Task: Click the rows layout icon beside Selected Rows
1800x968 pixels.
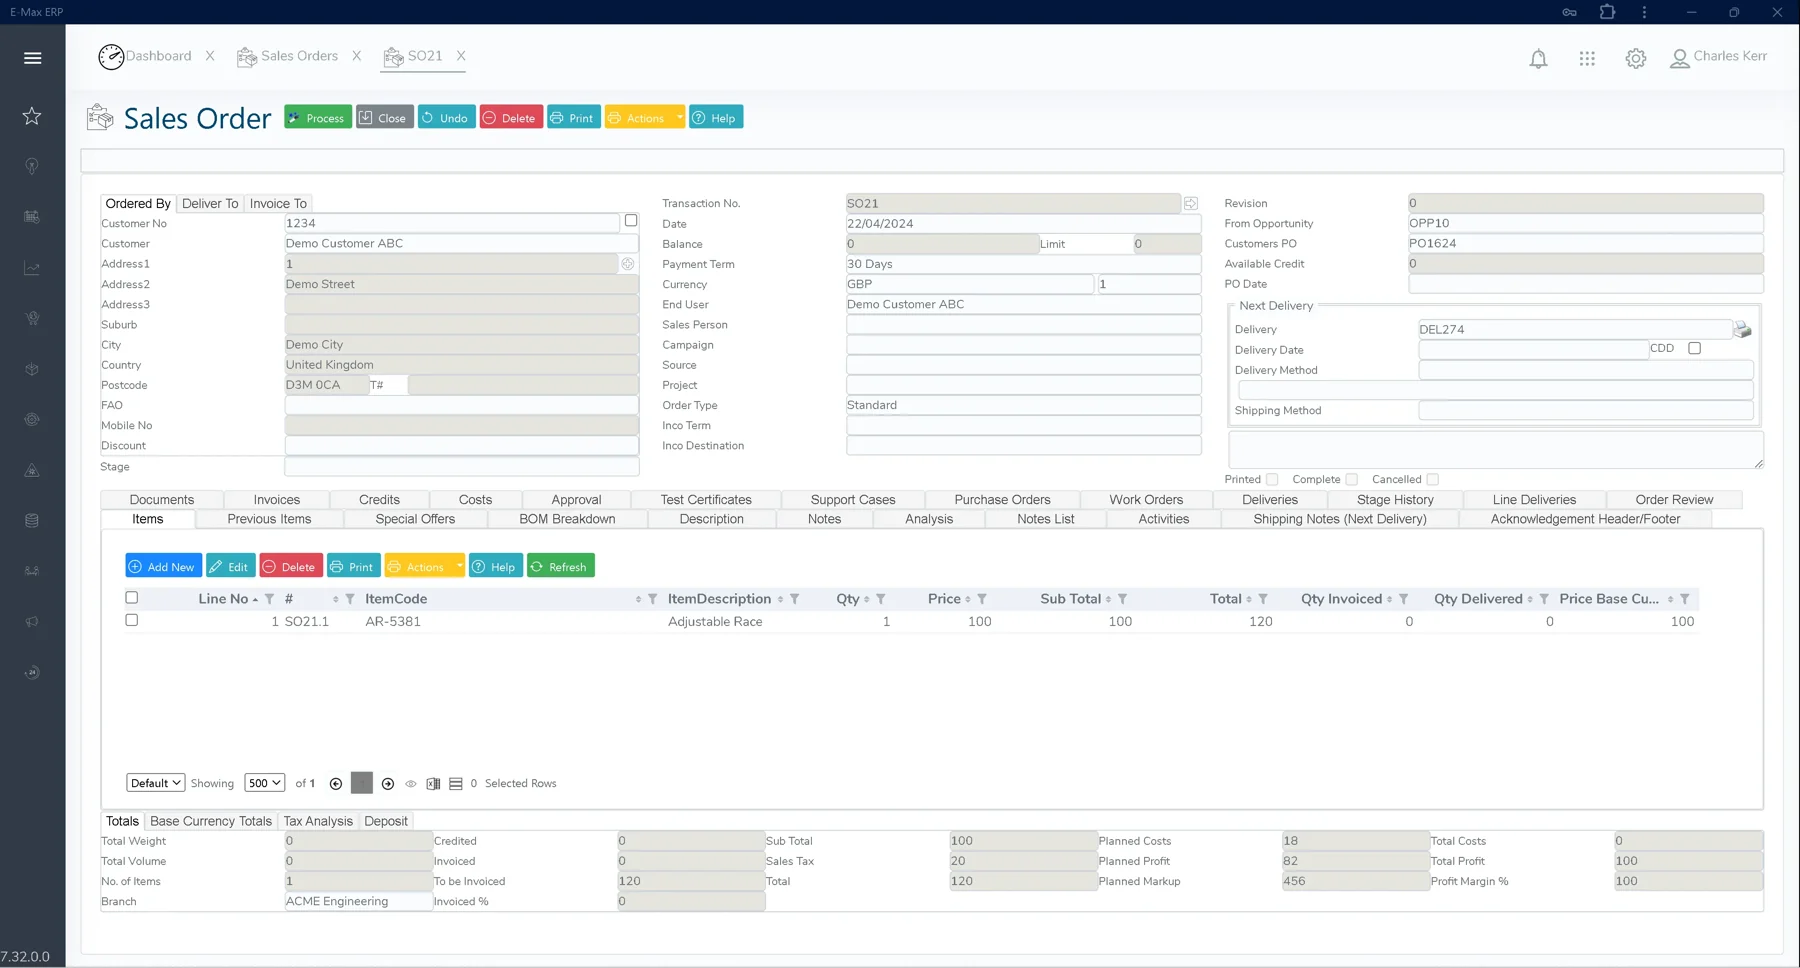Action: tap(456, 784)
